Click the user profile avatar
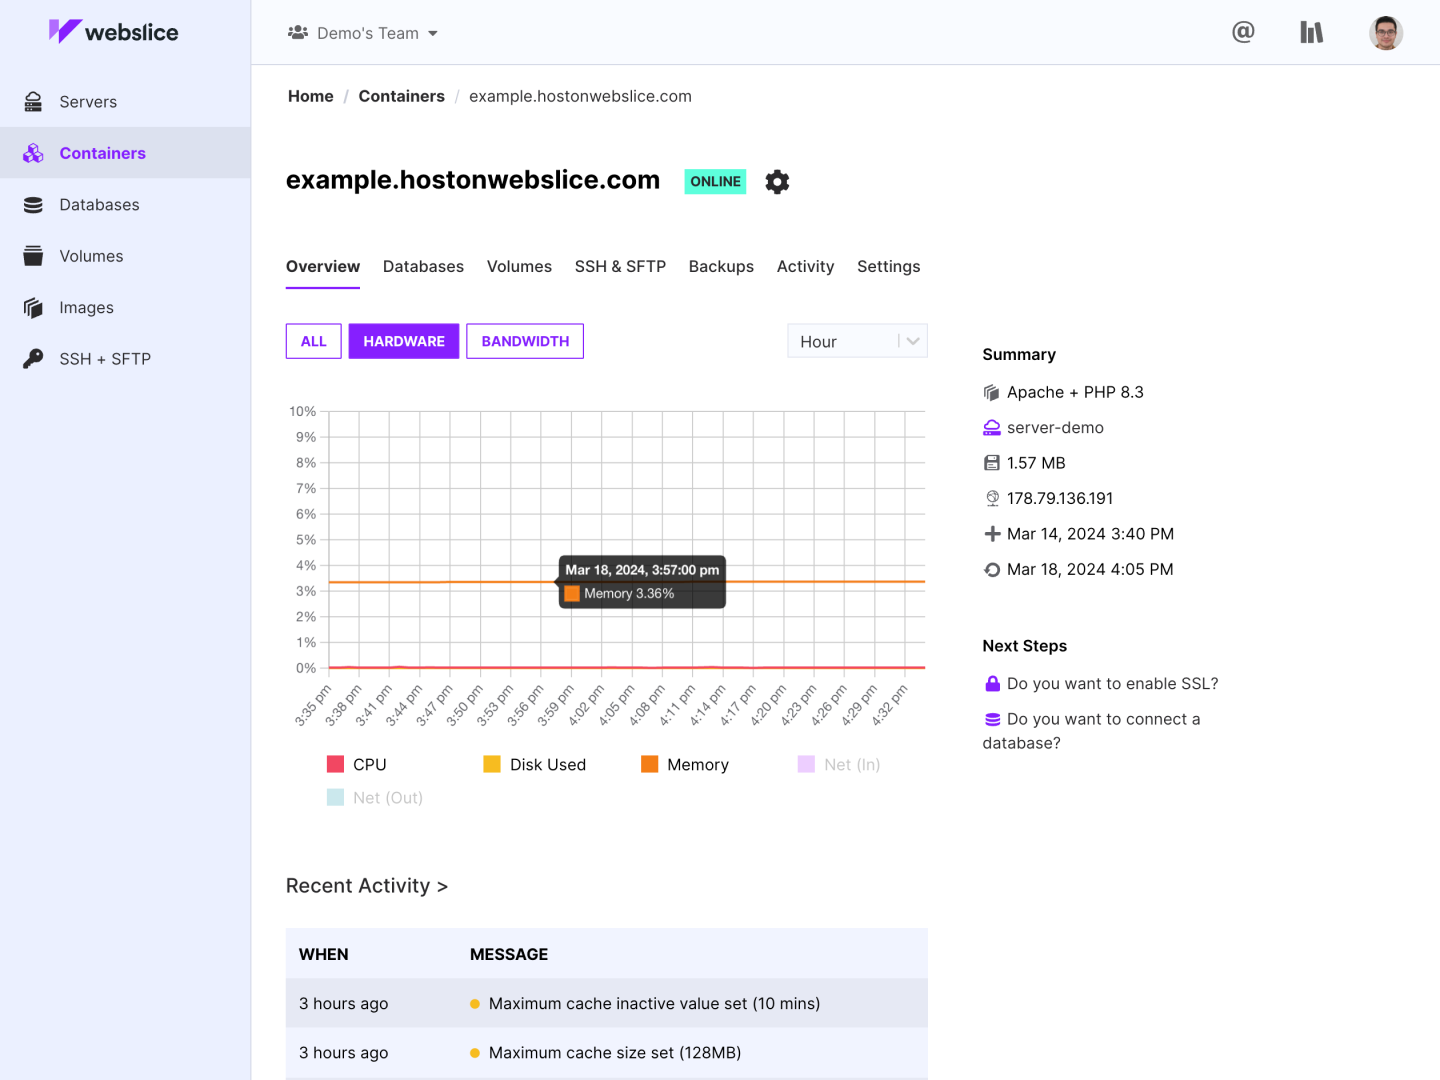The image size is (1440, 1080). (1385, 33)
